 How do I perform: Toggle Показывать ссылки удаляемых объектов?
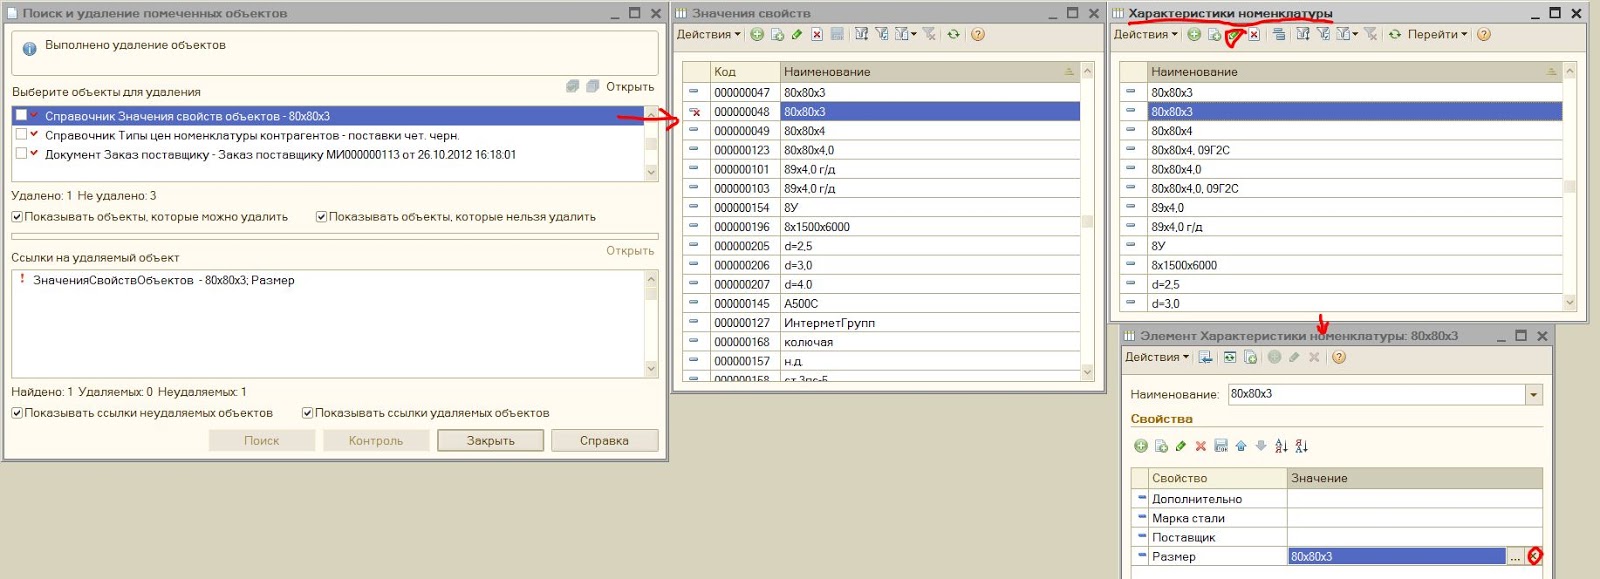[307, 413]
